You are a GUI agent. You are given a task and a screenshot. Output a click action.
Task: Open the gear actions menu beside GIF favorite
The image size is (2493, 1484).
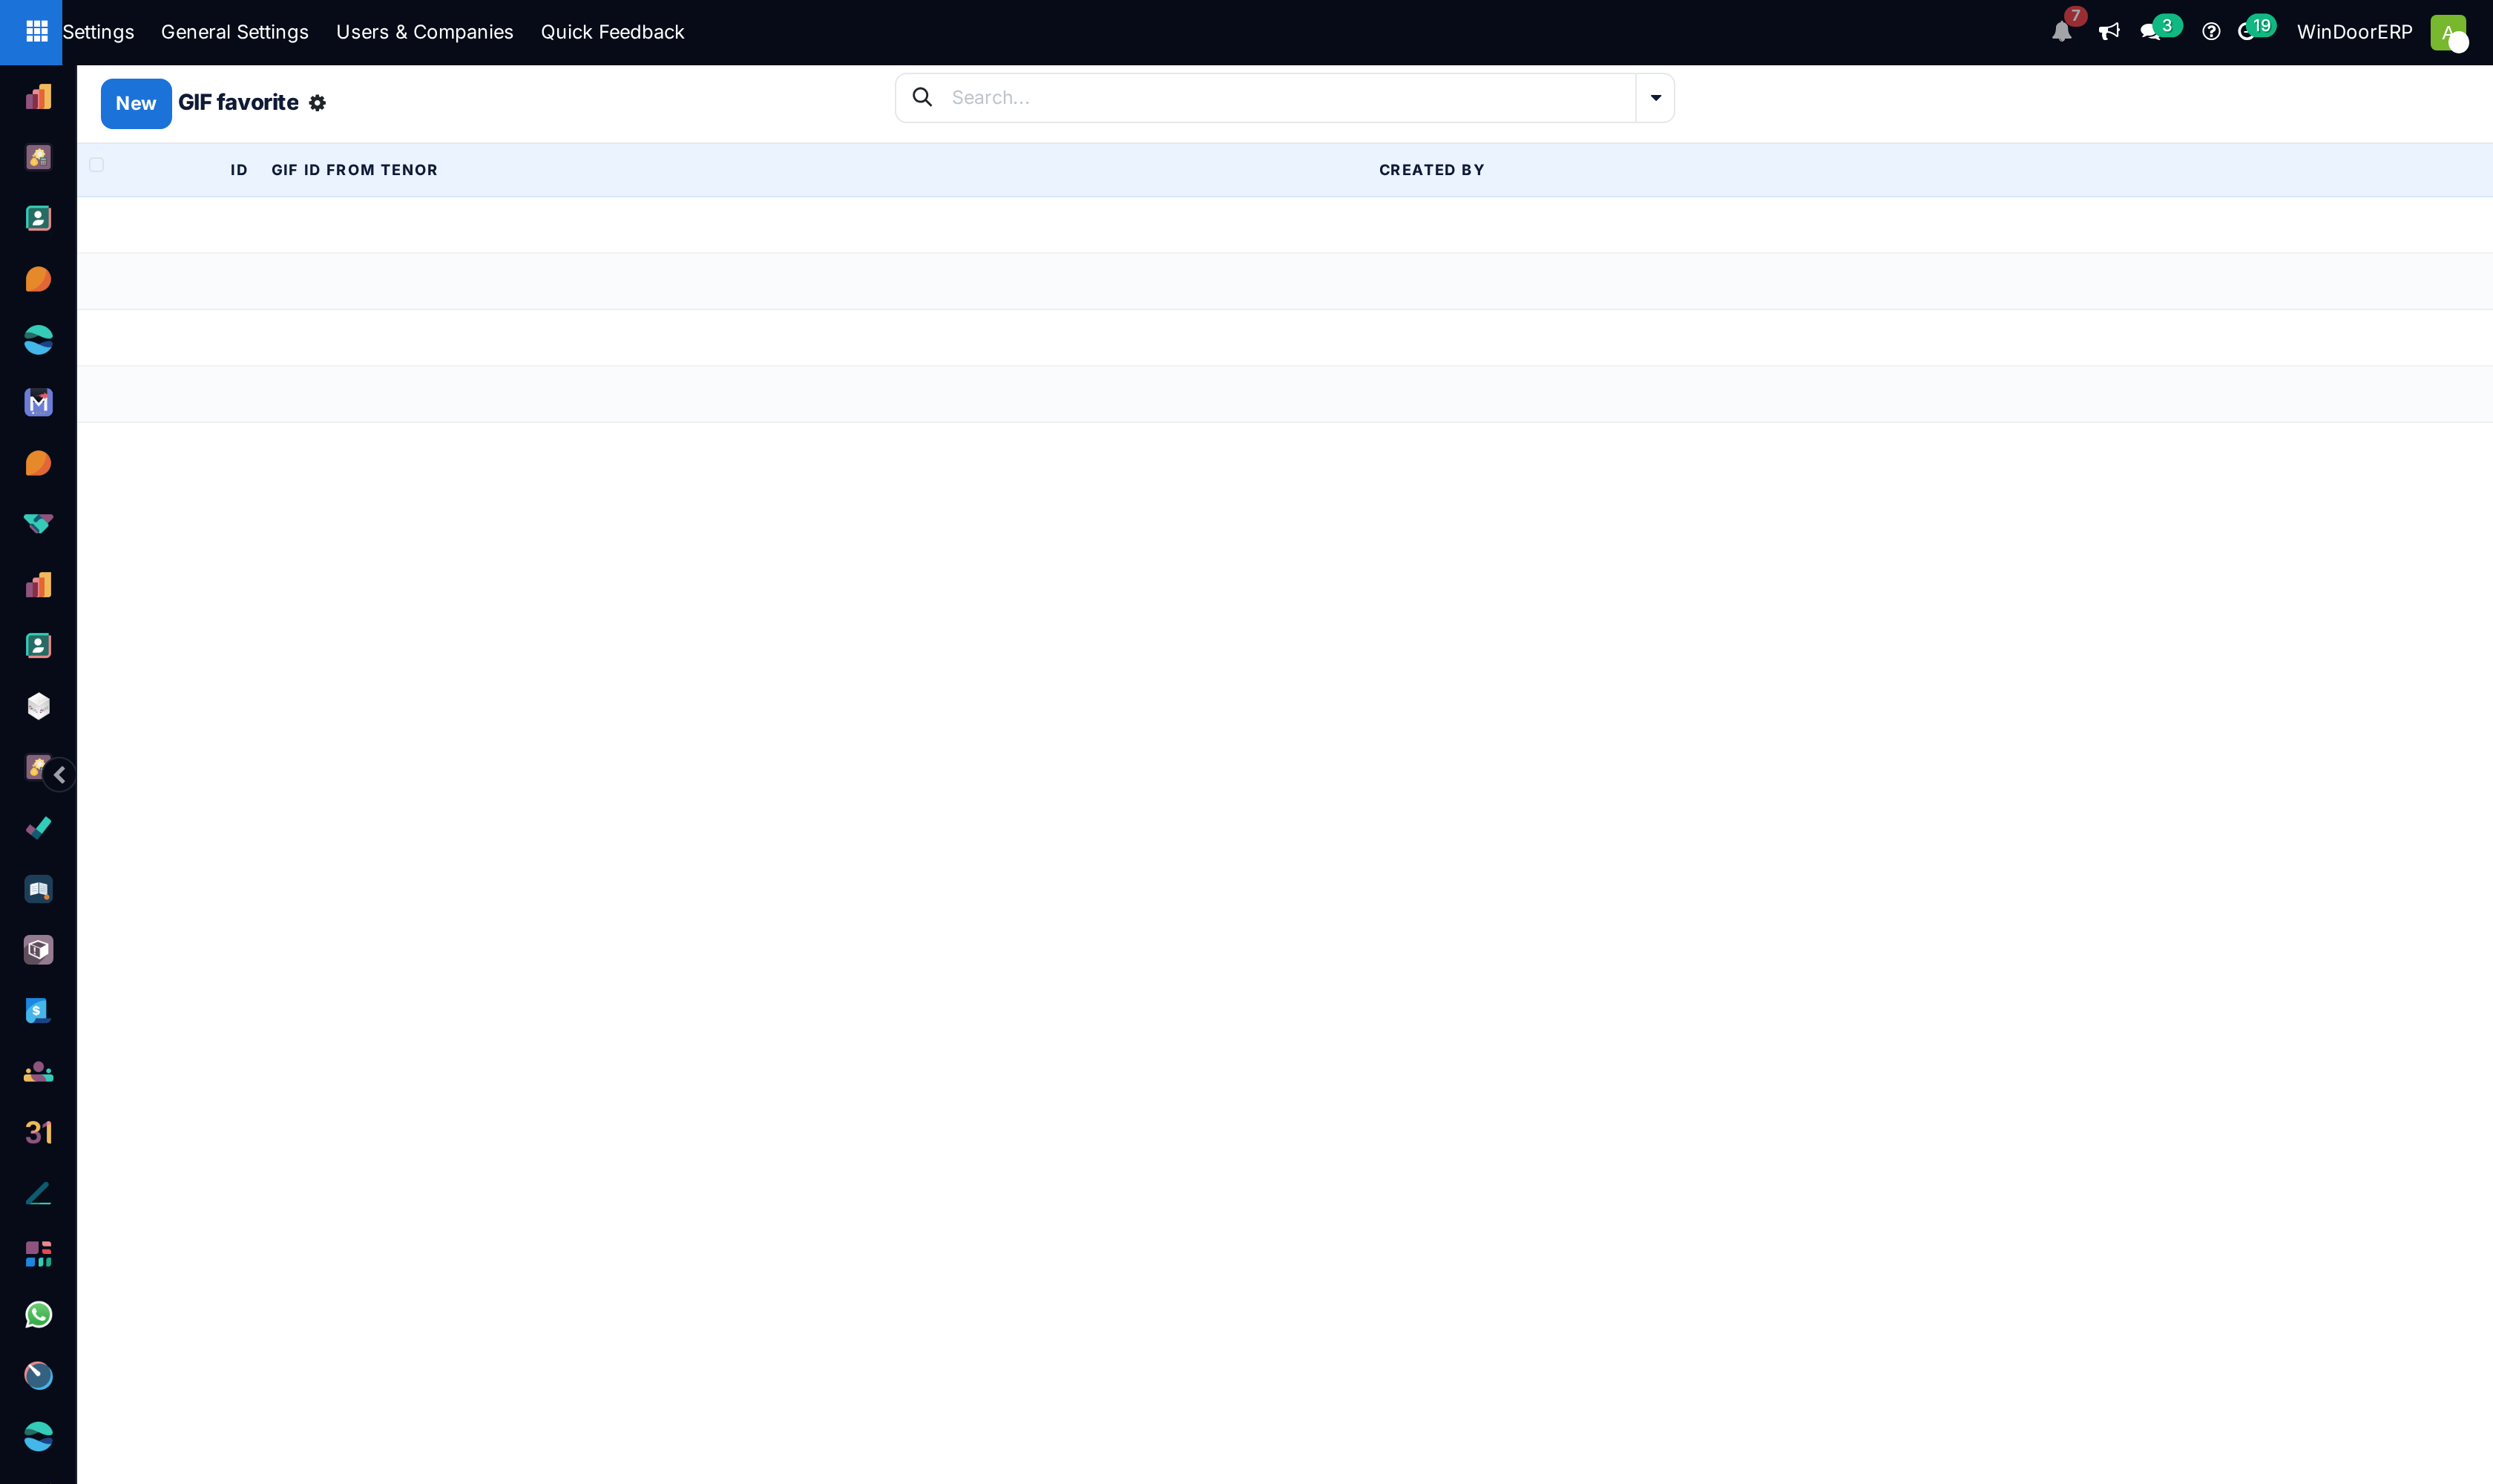(x=317, y=103)
